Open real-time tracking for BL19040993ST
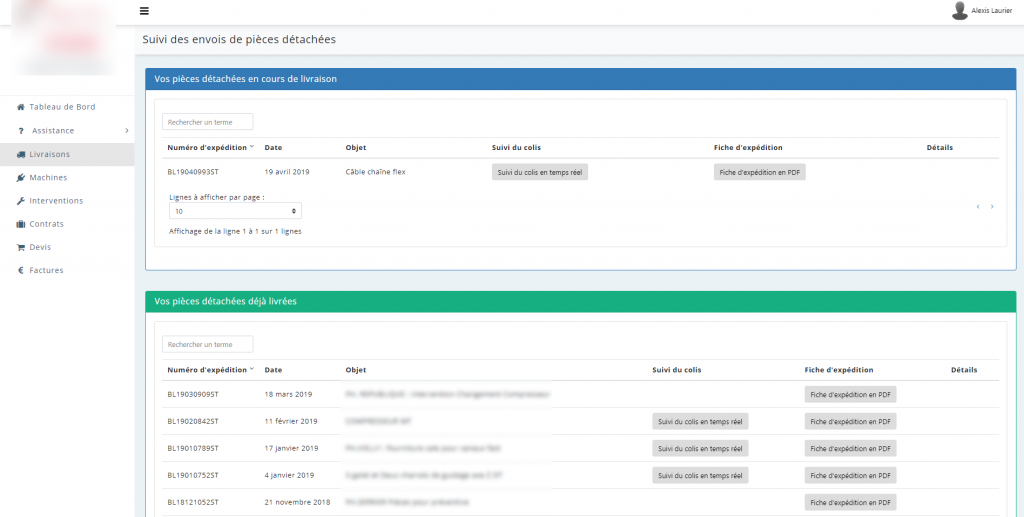The image size is (1024, 517). coord(539,172)
